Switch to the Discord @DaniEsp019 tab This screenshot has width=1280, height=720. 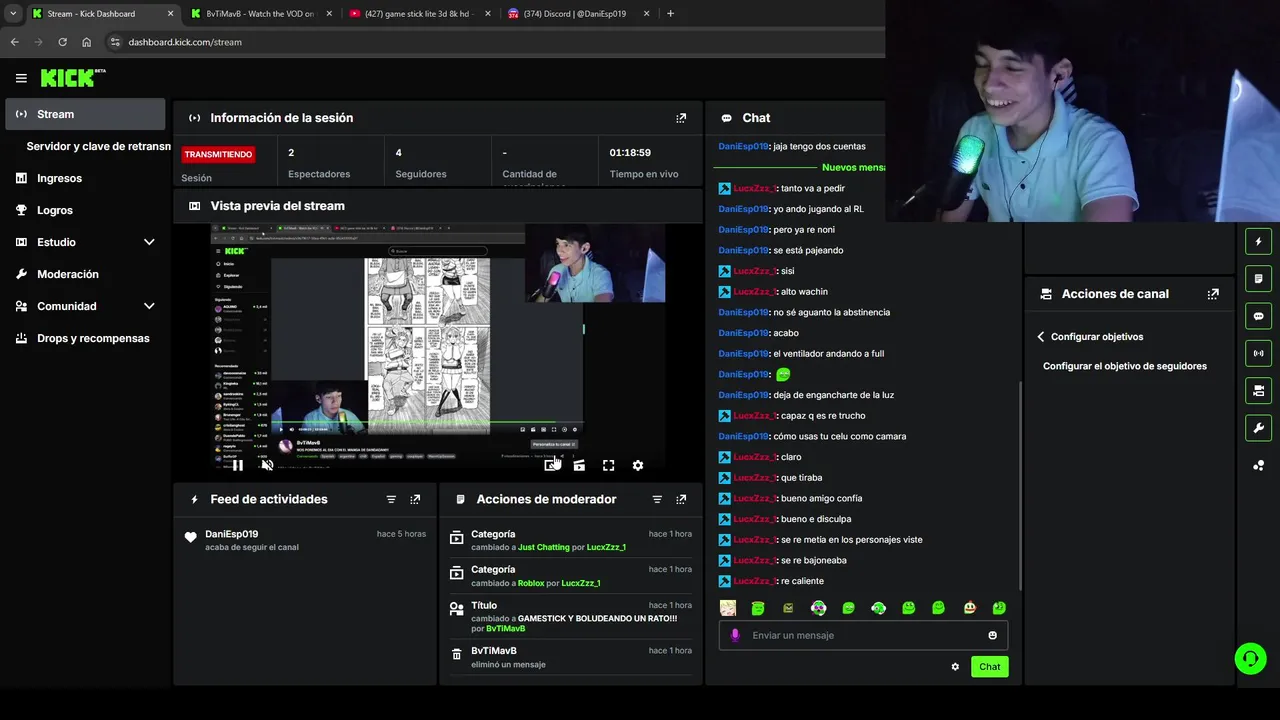click(x=580, y=14)
